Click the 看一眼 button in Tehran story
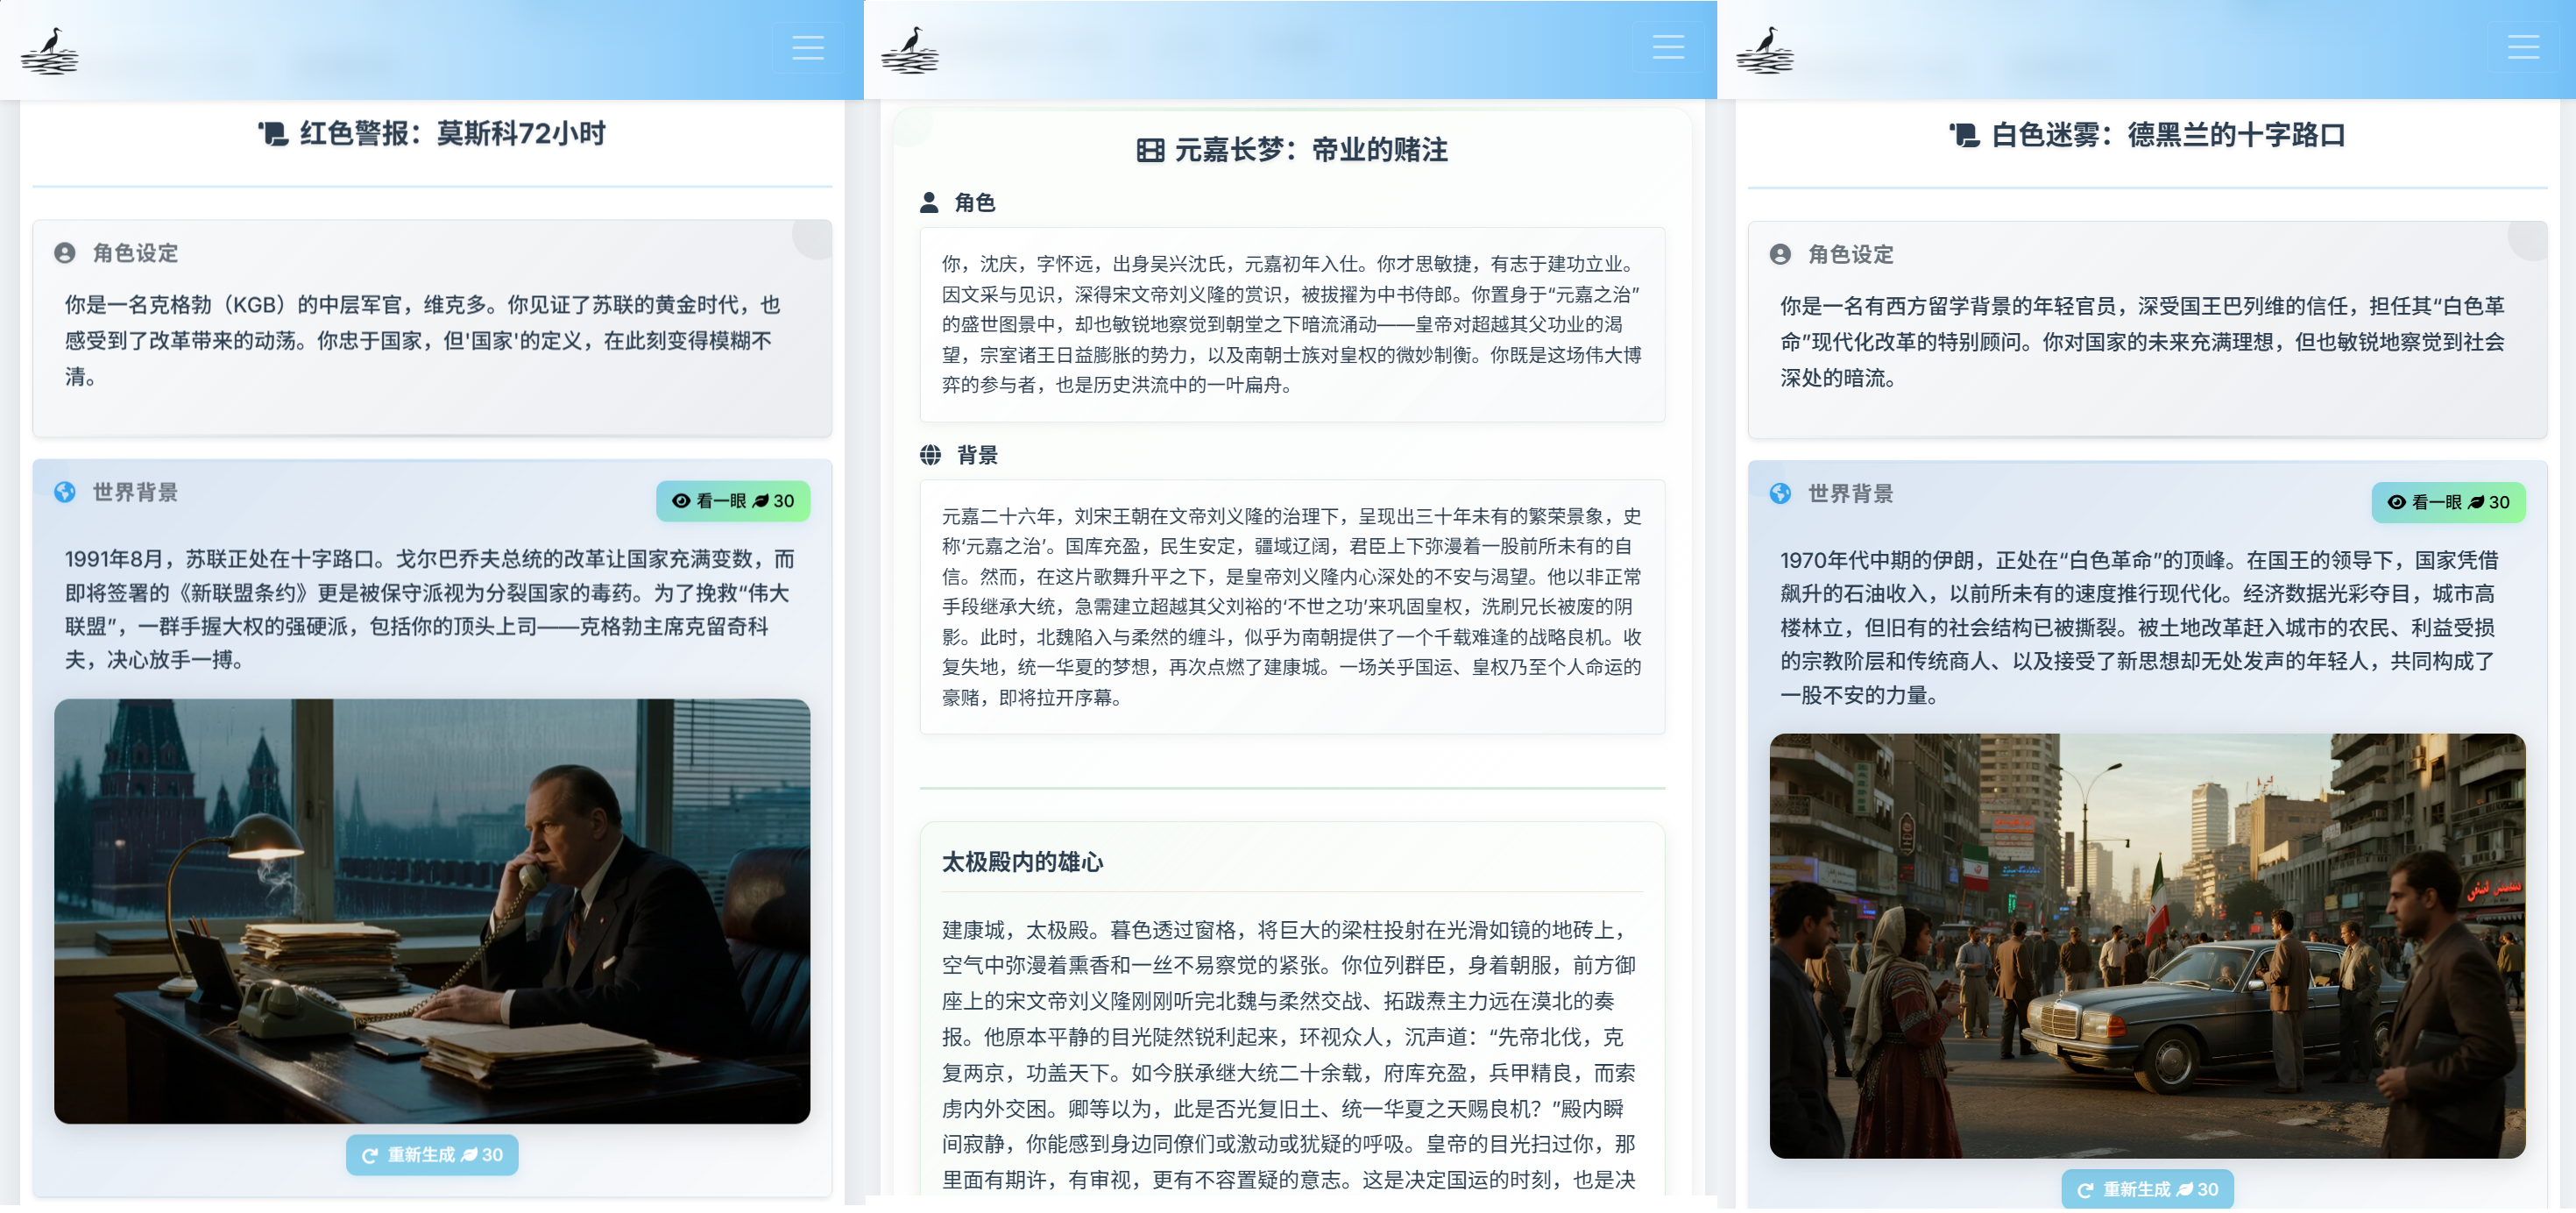The height and width of the screenshot is (1213, 2576). [x=2447, y=502]
